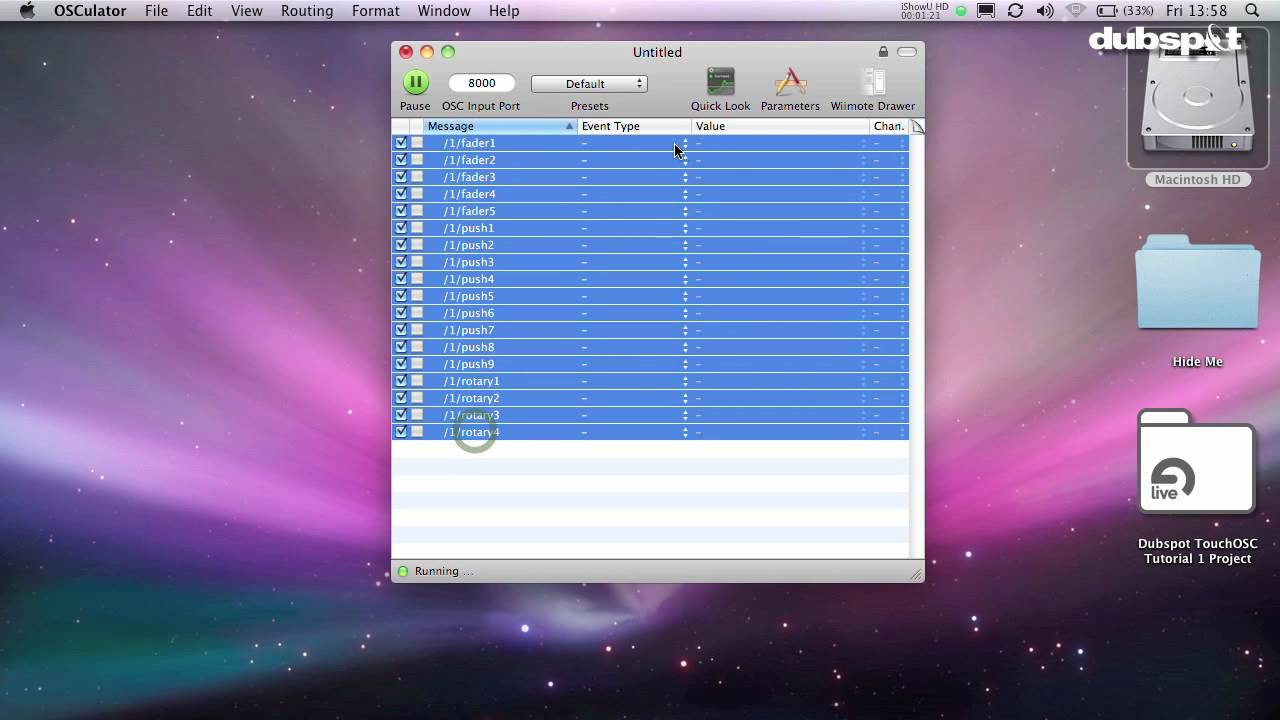
Task: Uncheck the /1/push1 checkbox
Action: point(401,228)
